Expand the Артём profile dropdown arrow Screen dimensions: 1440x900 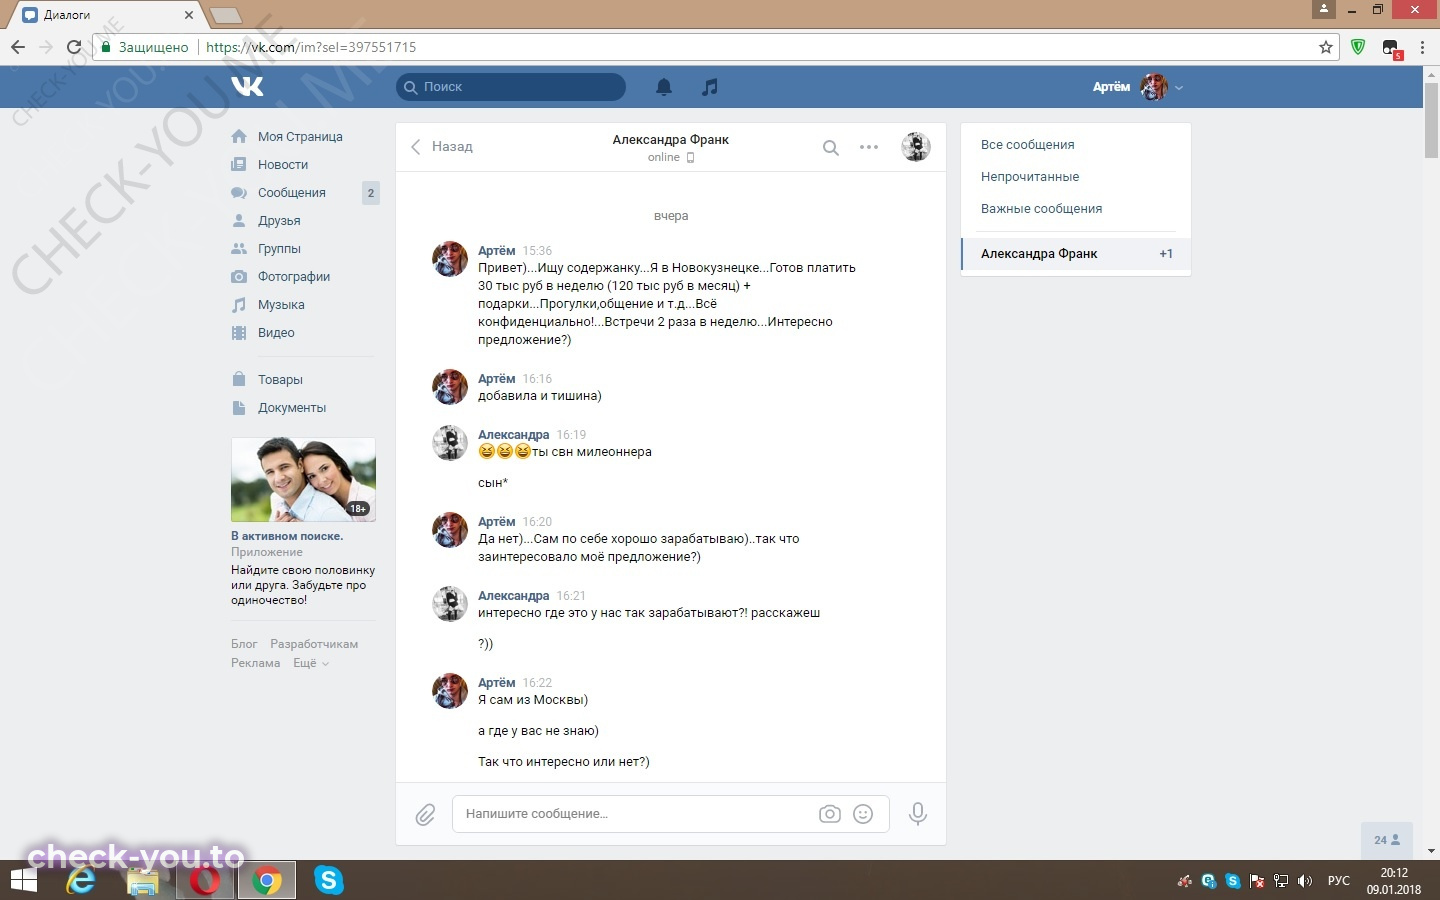pyautogui.click(x=1179, y=88)
